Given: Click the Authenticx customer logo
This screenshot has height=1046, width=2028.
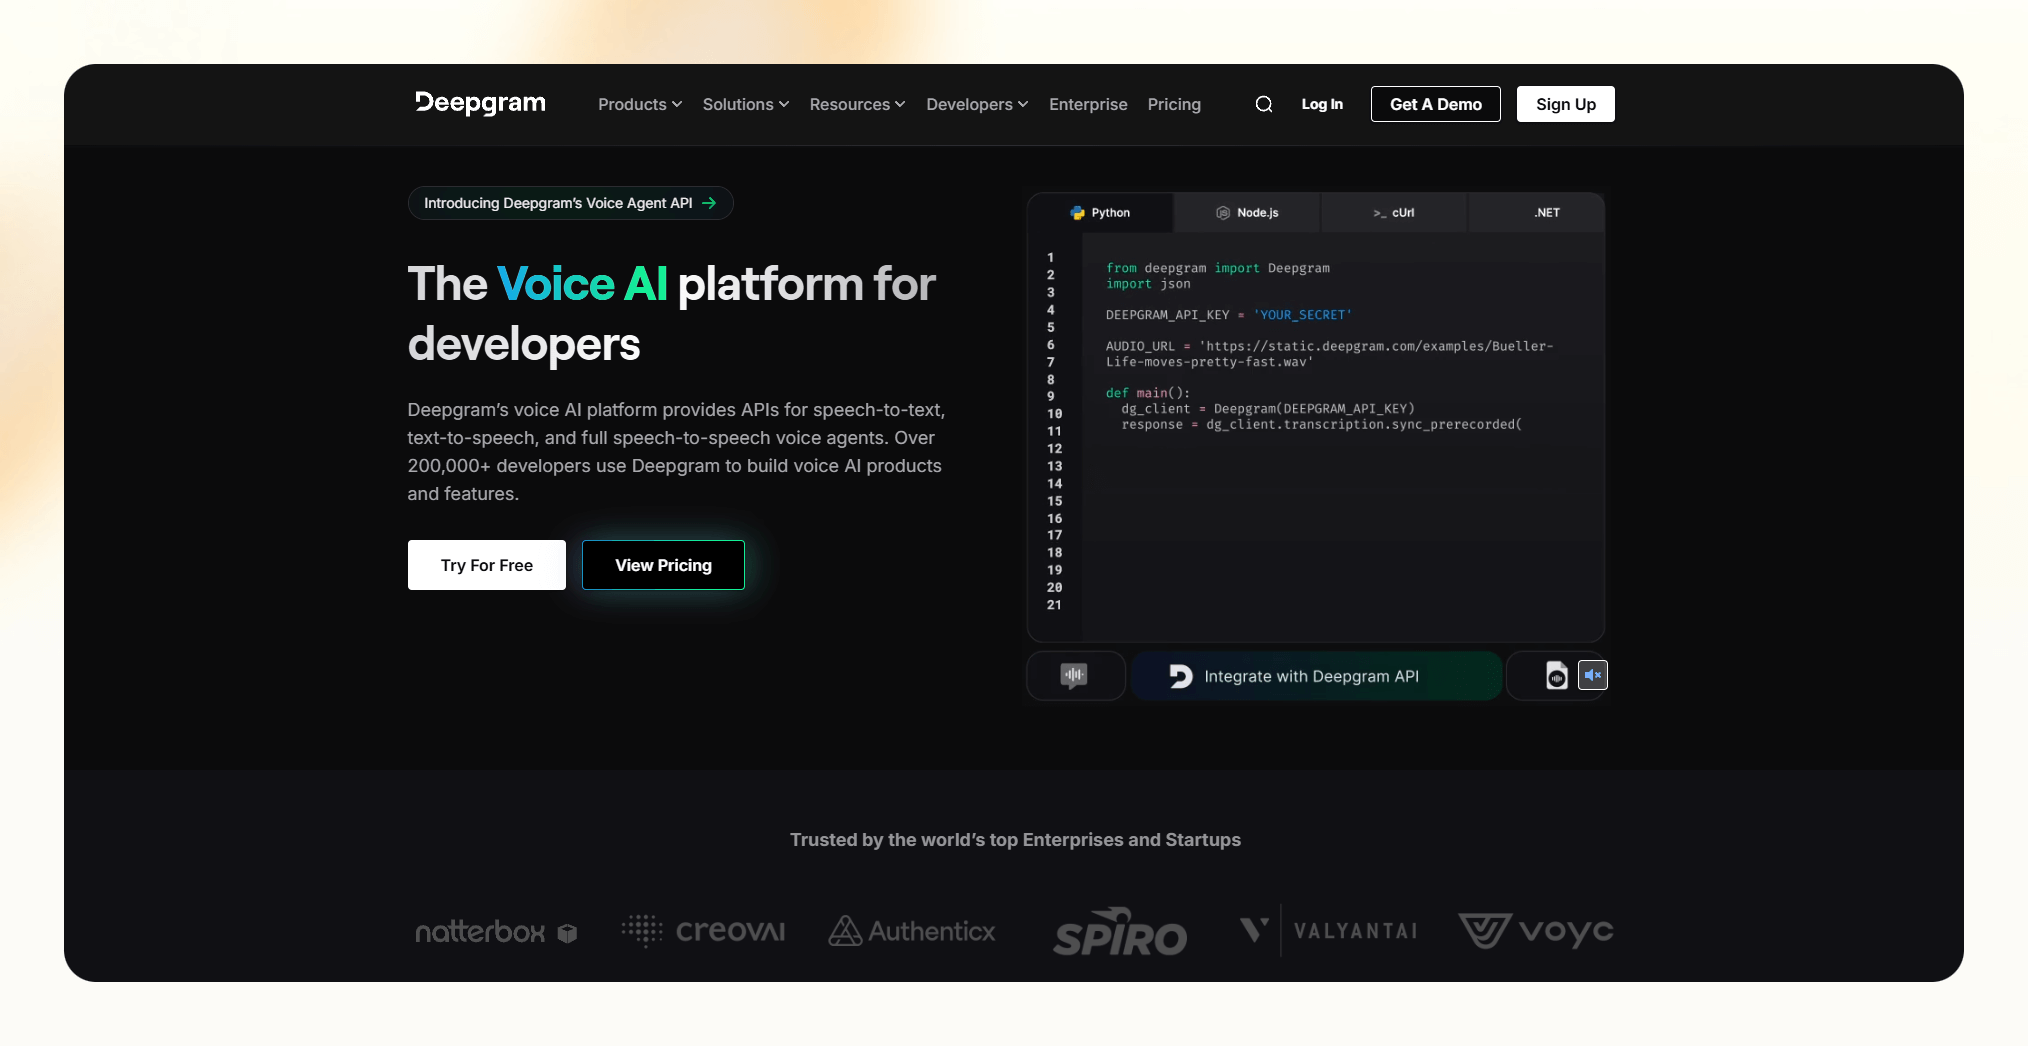Looking at the screenshot, I should tap(912, 931).
